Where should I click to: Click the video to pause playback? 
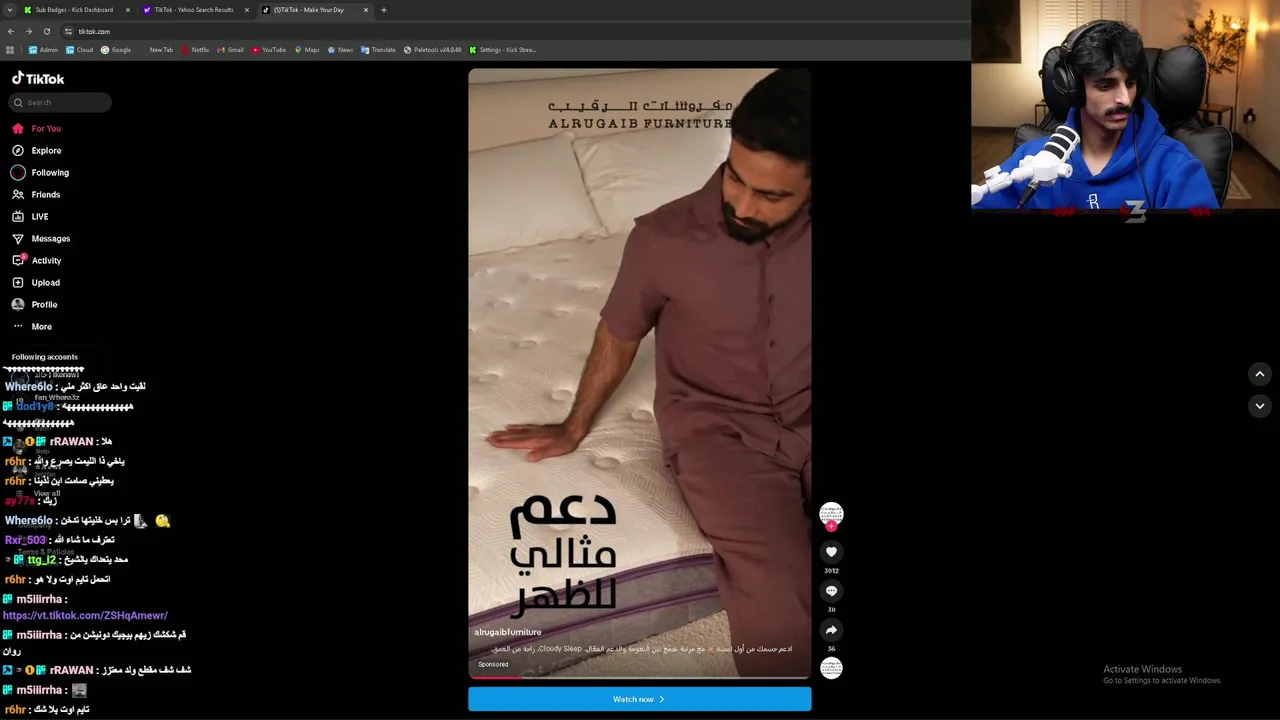pyautogui.click(x=640, y=373)
